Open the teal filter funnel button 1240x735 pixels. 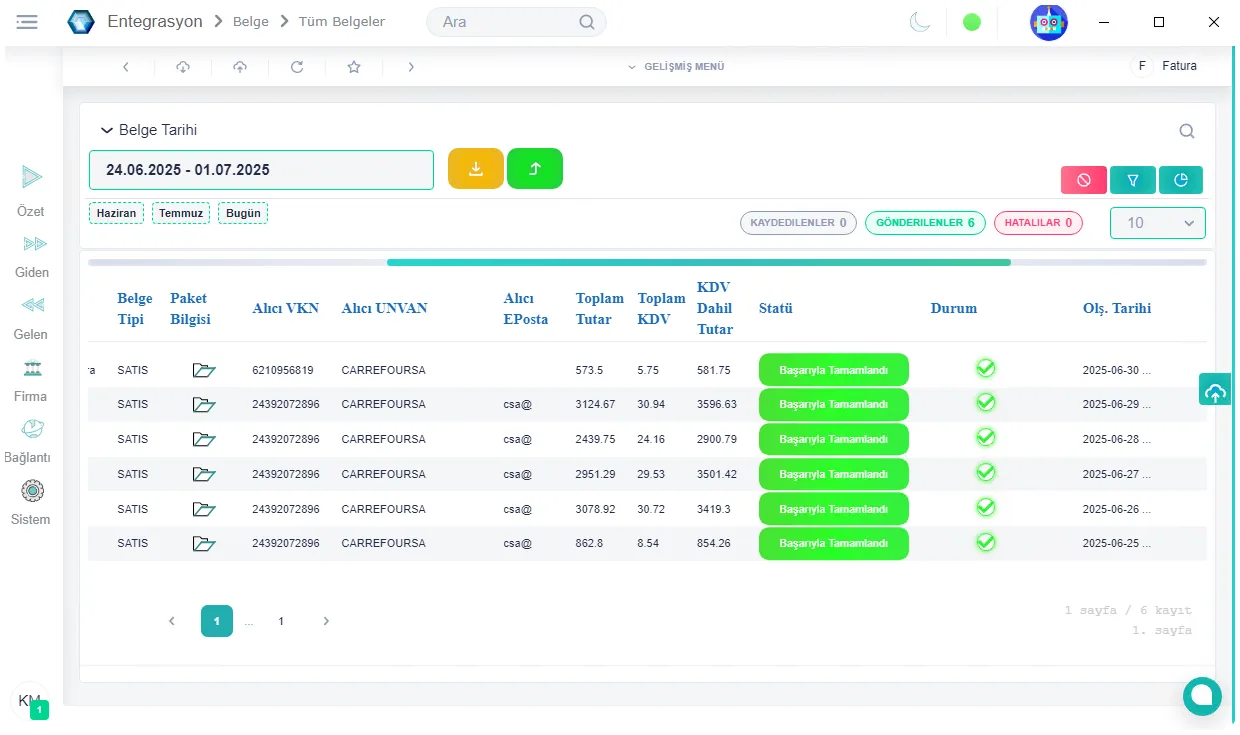coord(1133,180)
